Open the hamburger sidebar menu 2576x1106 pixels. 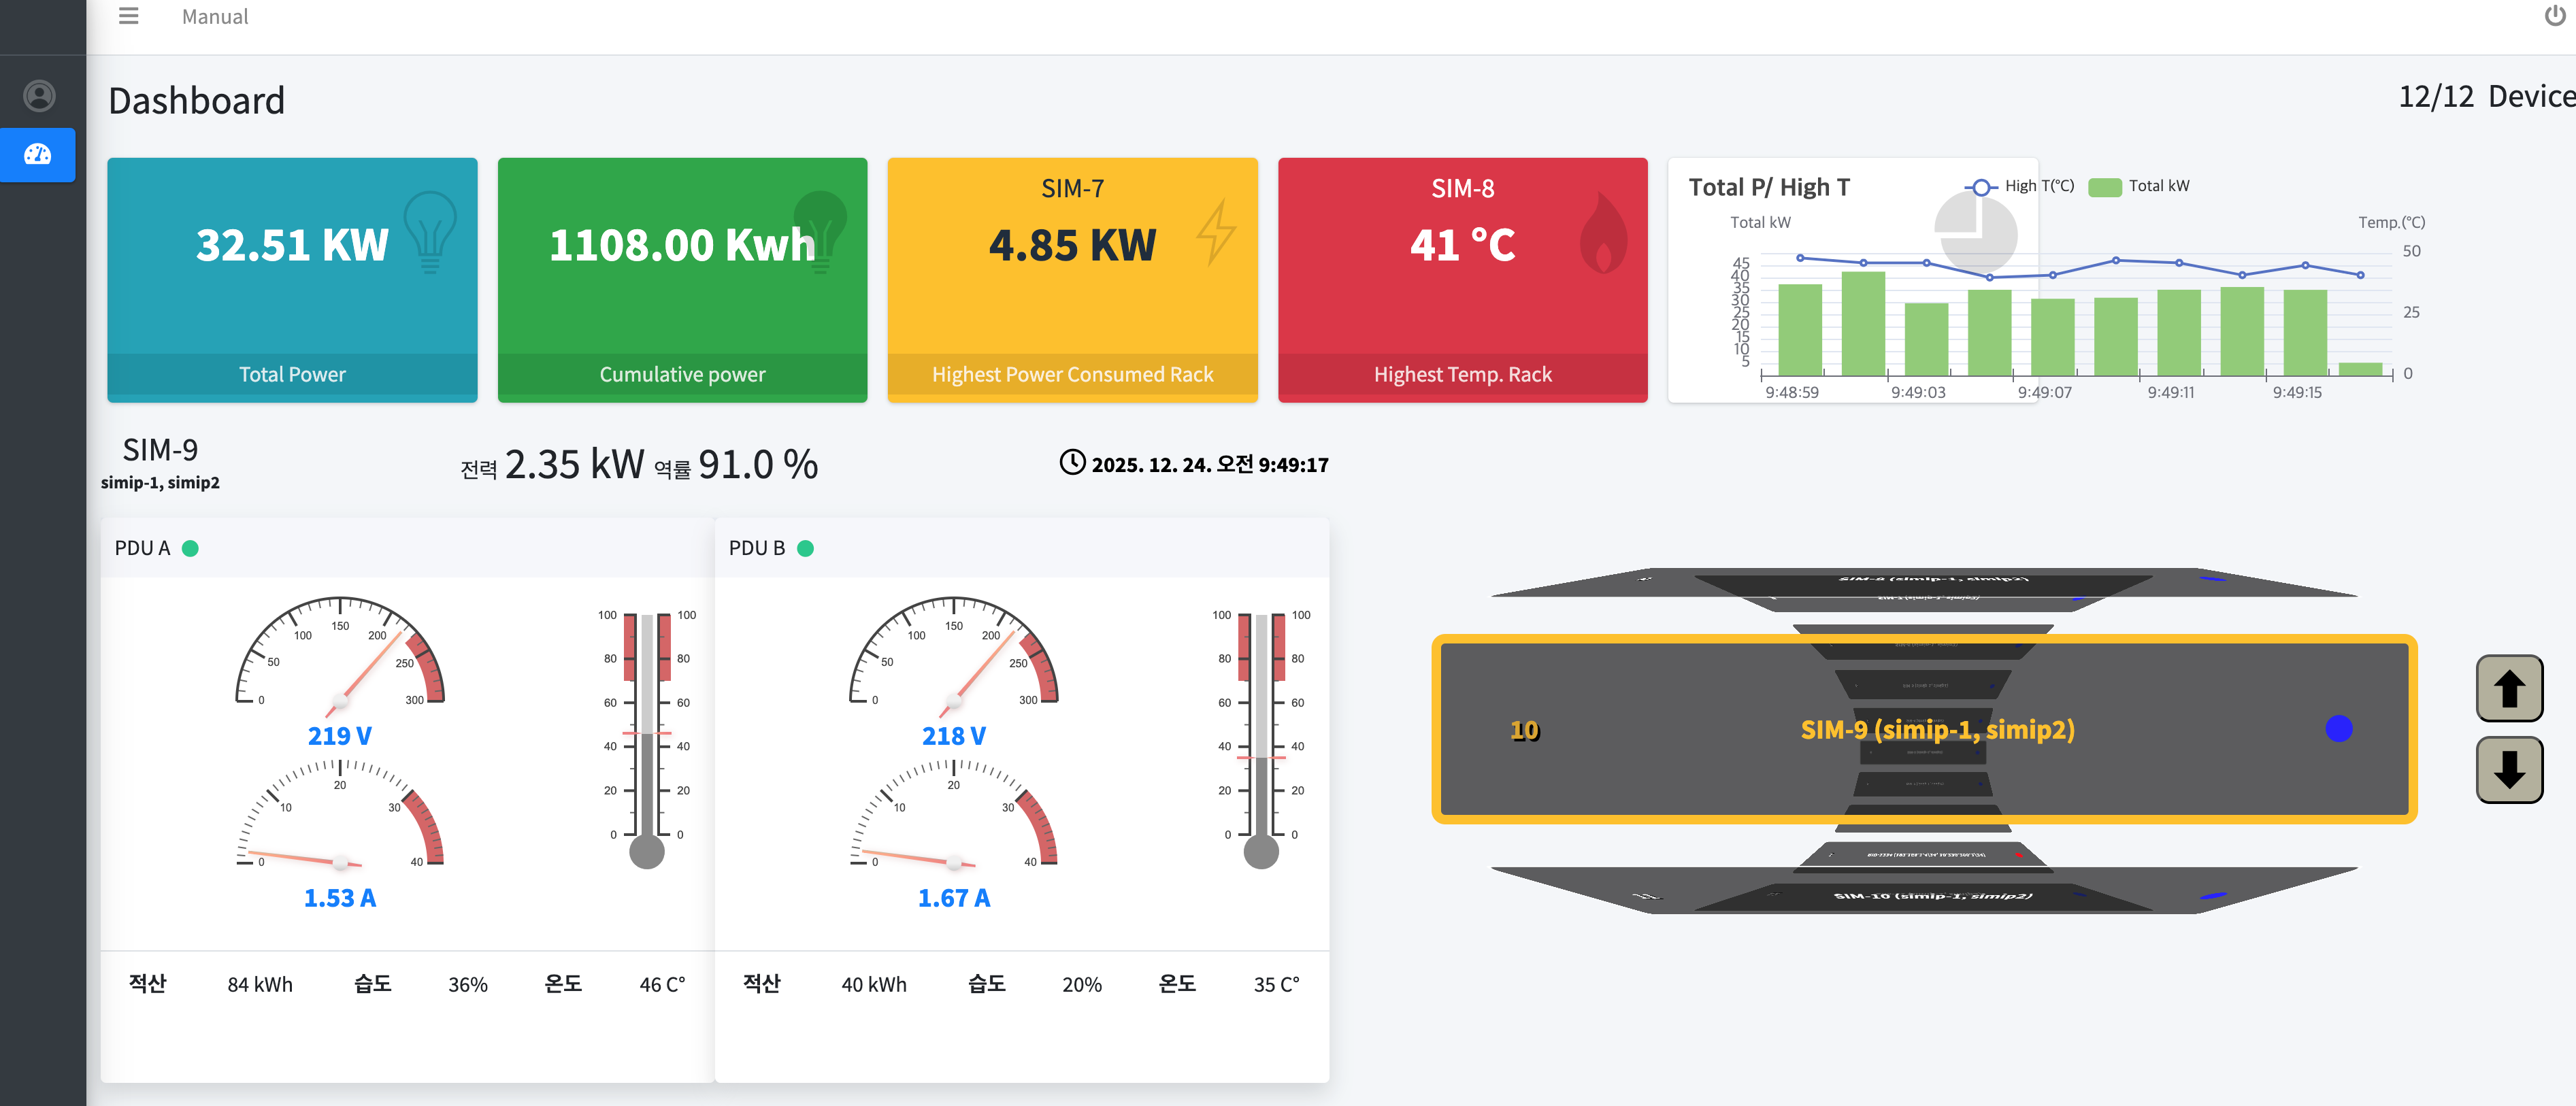click(128, 16)
